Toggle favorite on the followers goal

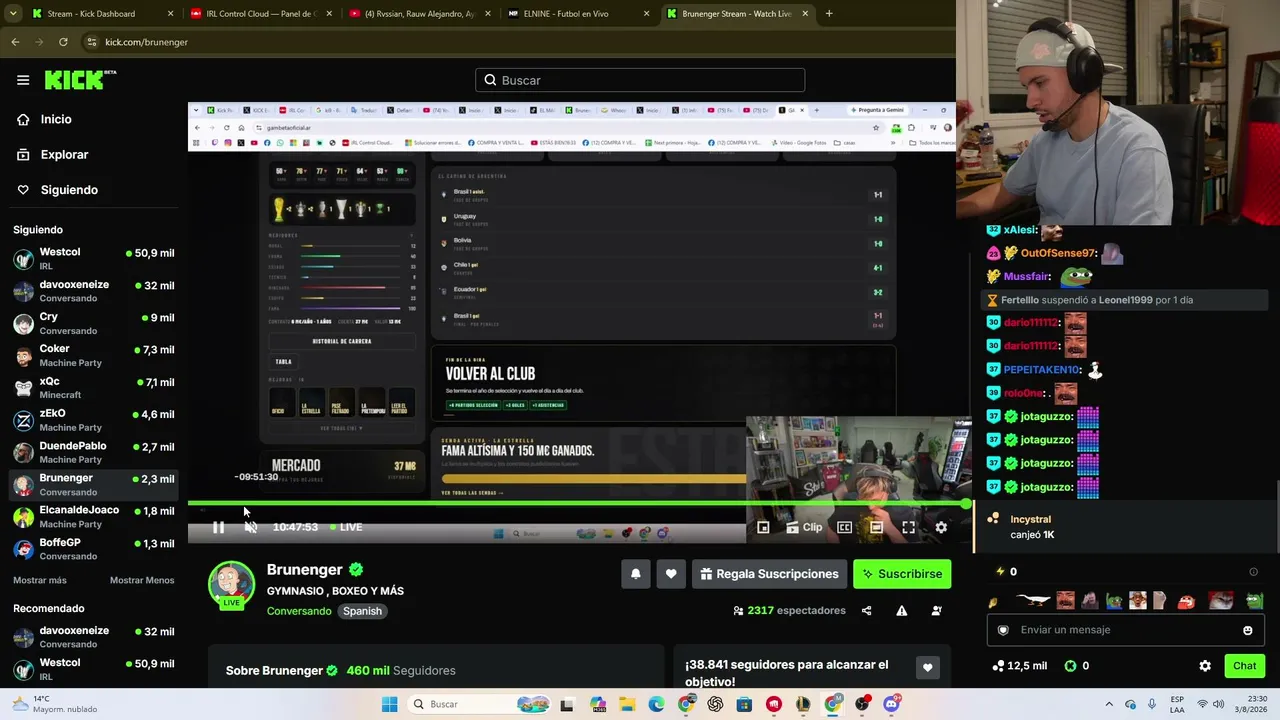point(927,668)
